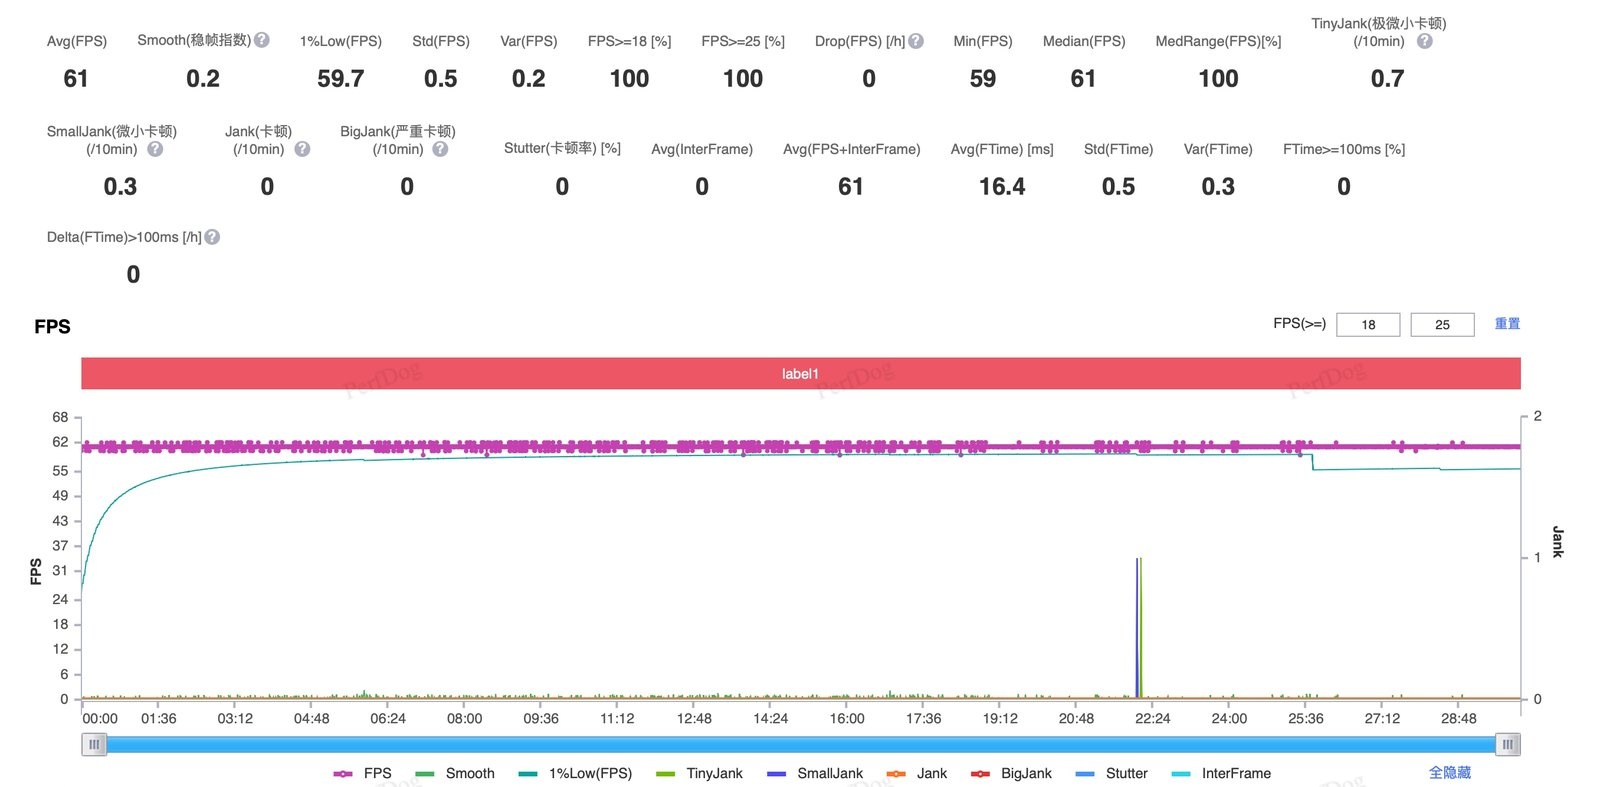Toggle BigJank legend entry
This screenshot has height=787, width=1600.
[x=1012, y=773]
